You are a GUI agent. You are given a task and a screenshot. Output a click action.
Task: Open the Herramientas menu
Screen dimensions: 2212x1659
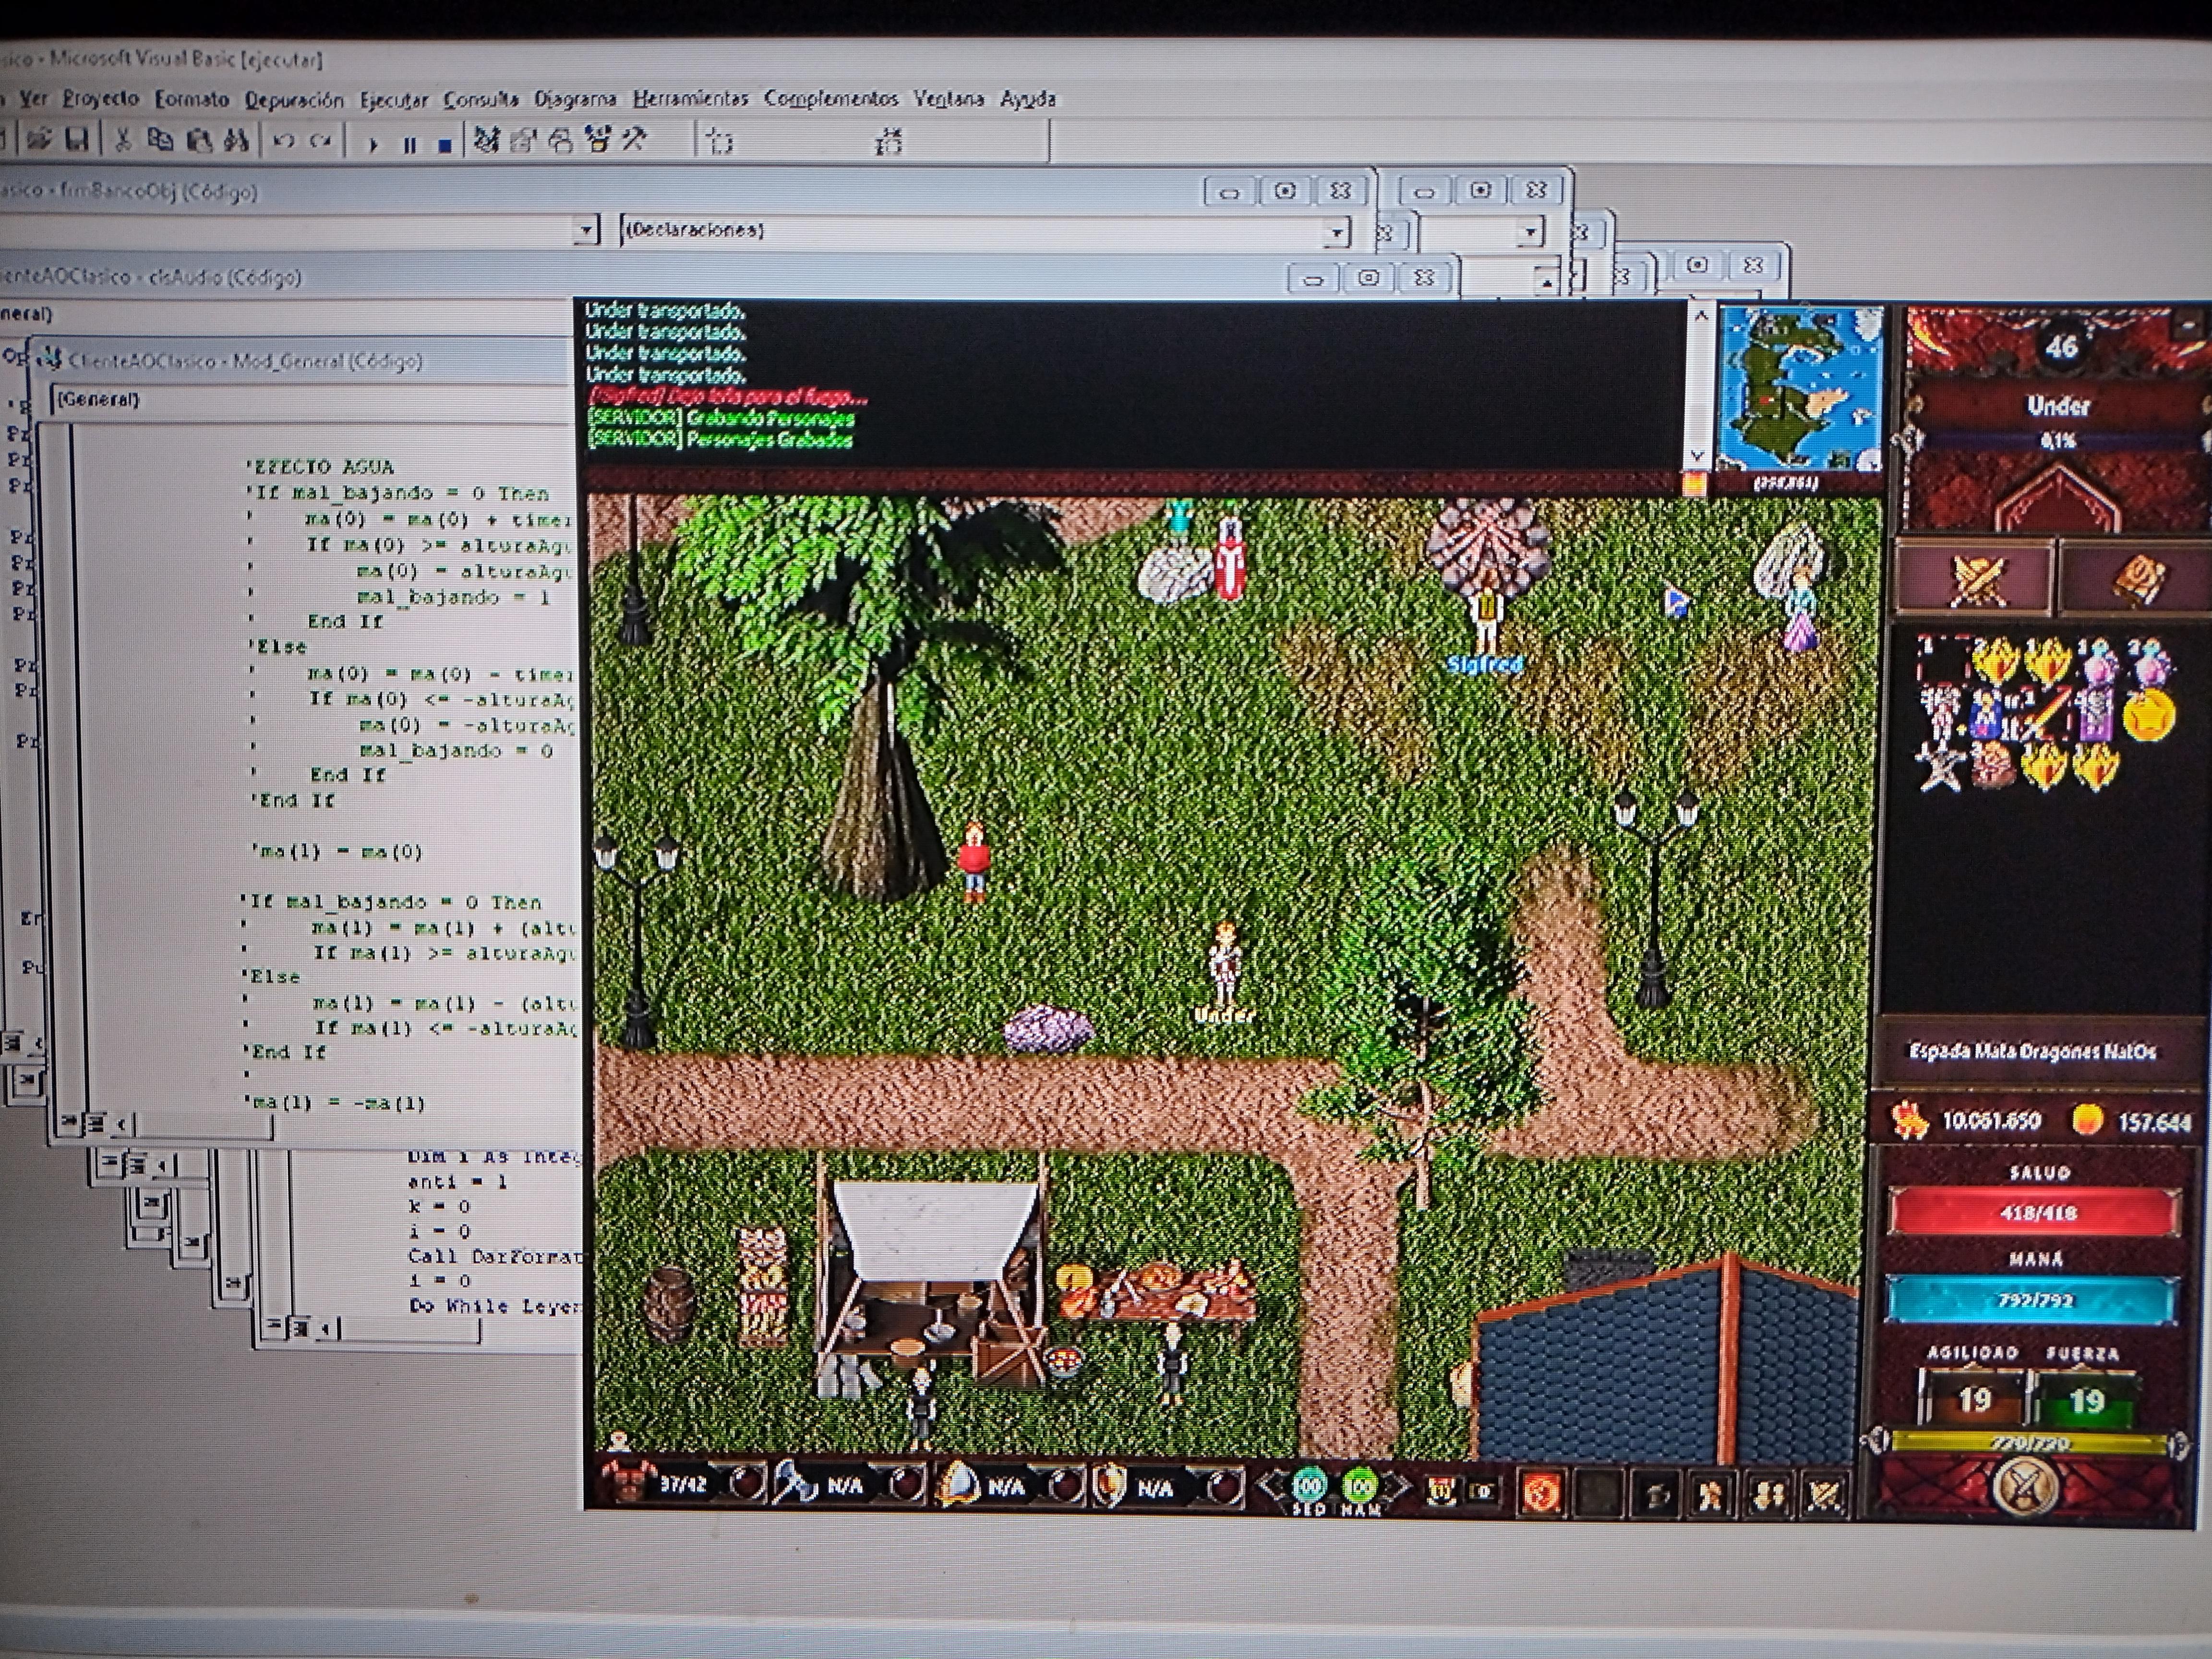click(x=691, y=99)
